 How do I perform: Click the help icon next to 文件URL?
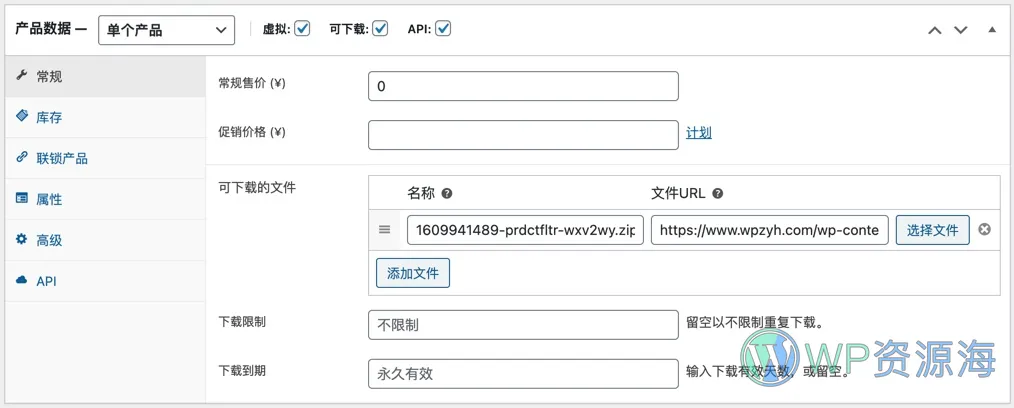[717, 193]
